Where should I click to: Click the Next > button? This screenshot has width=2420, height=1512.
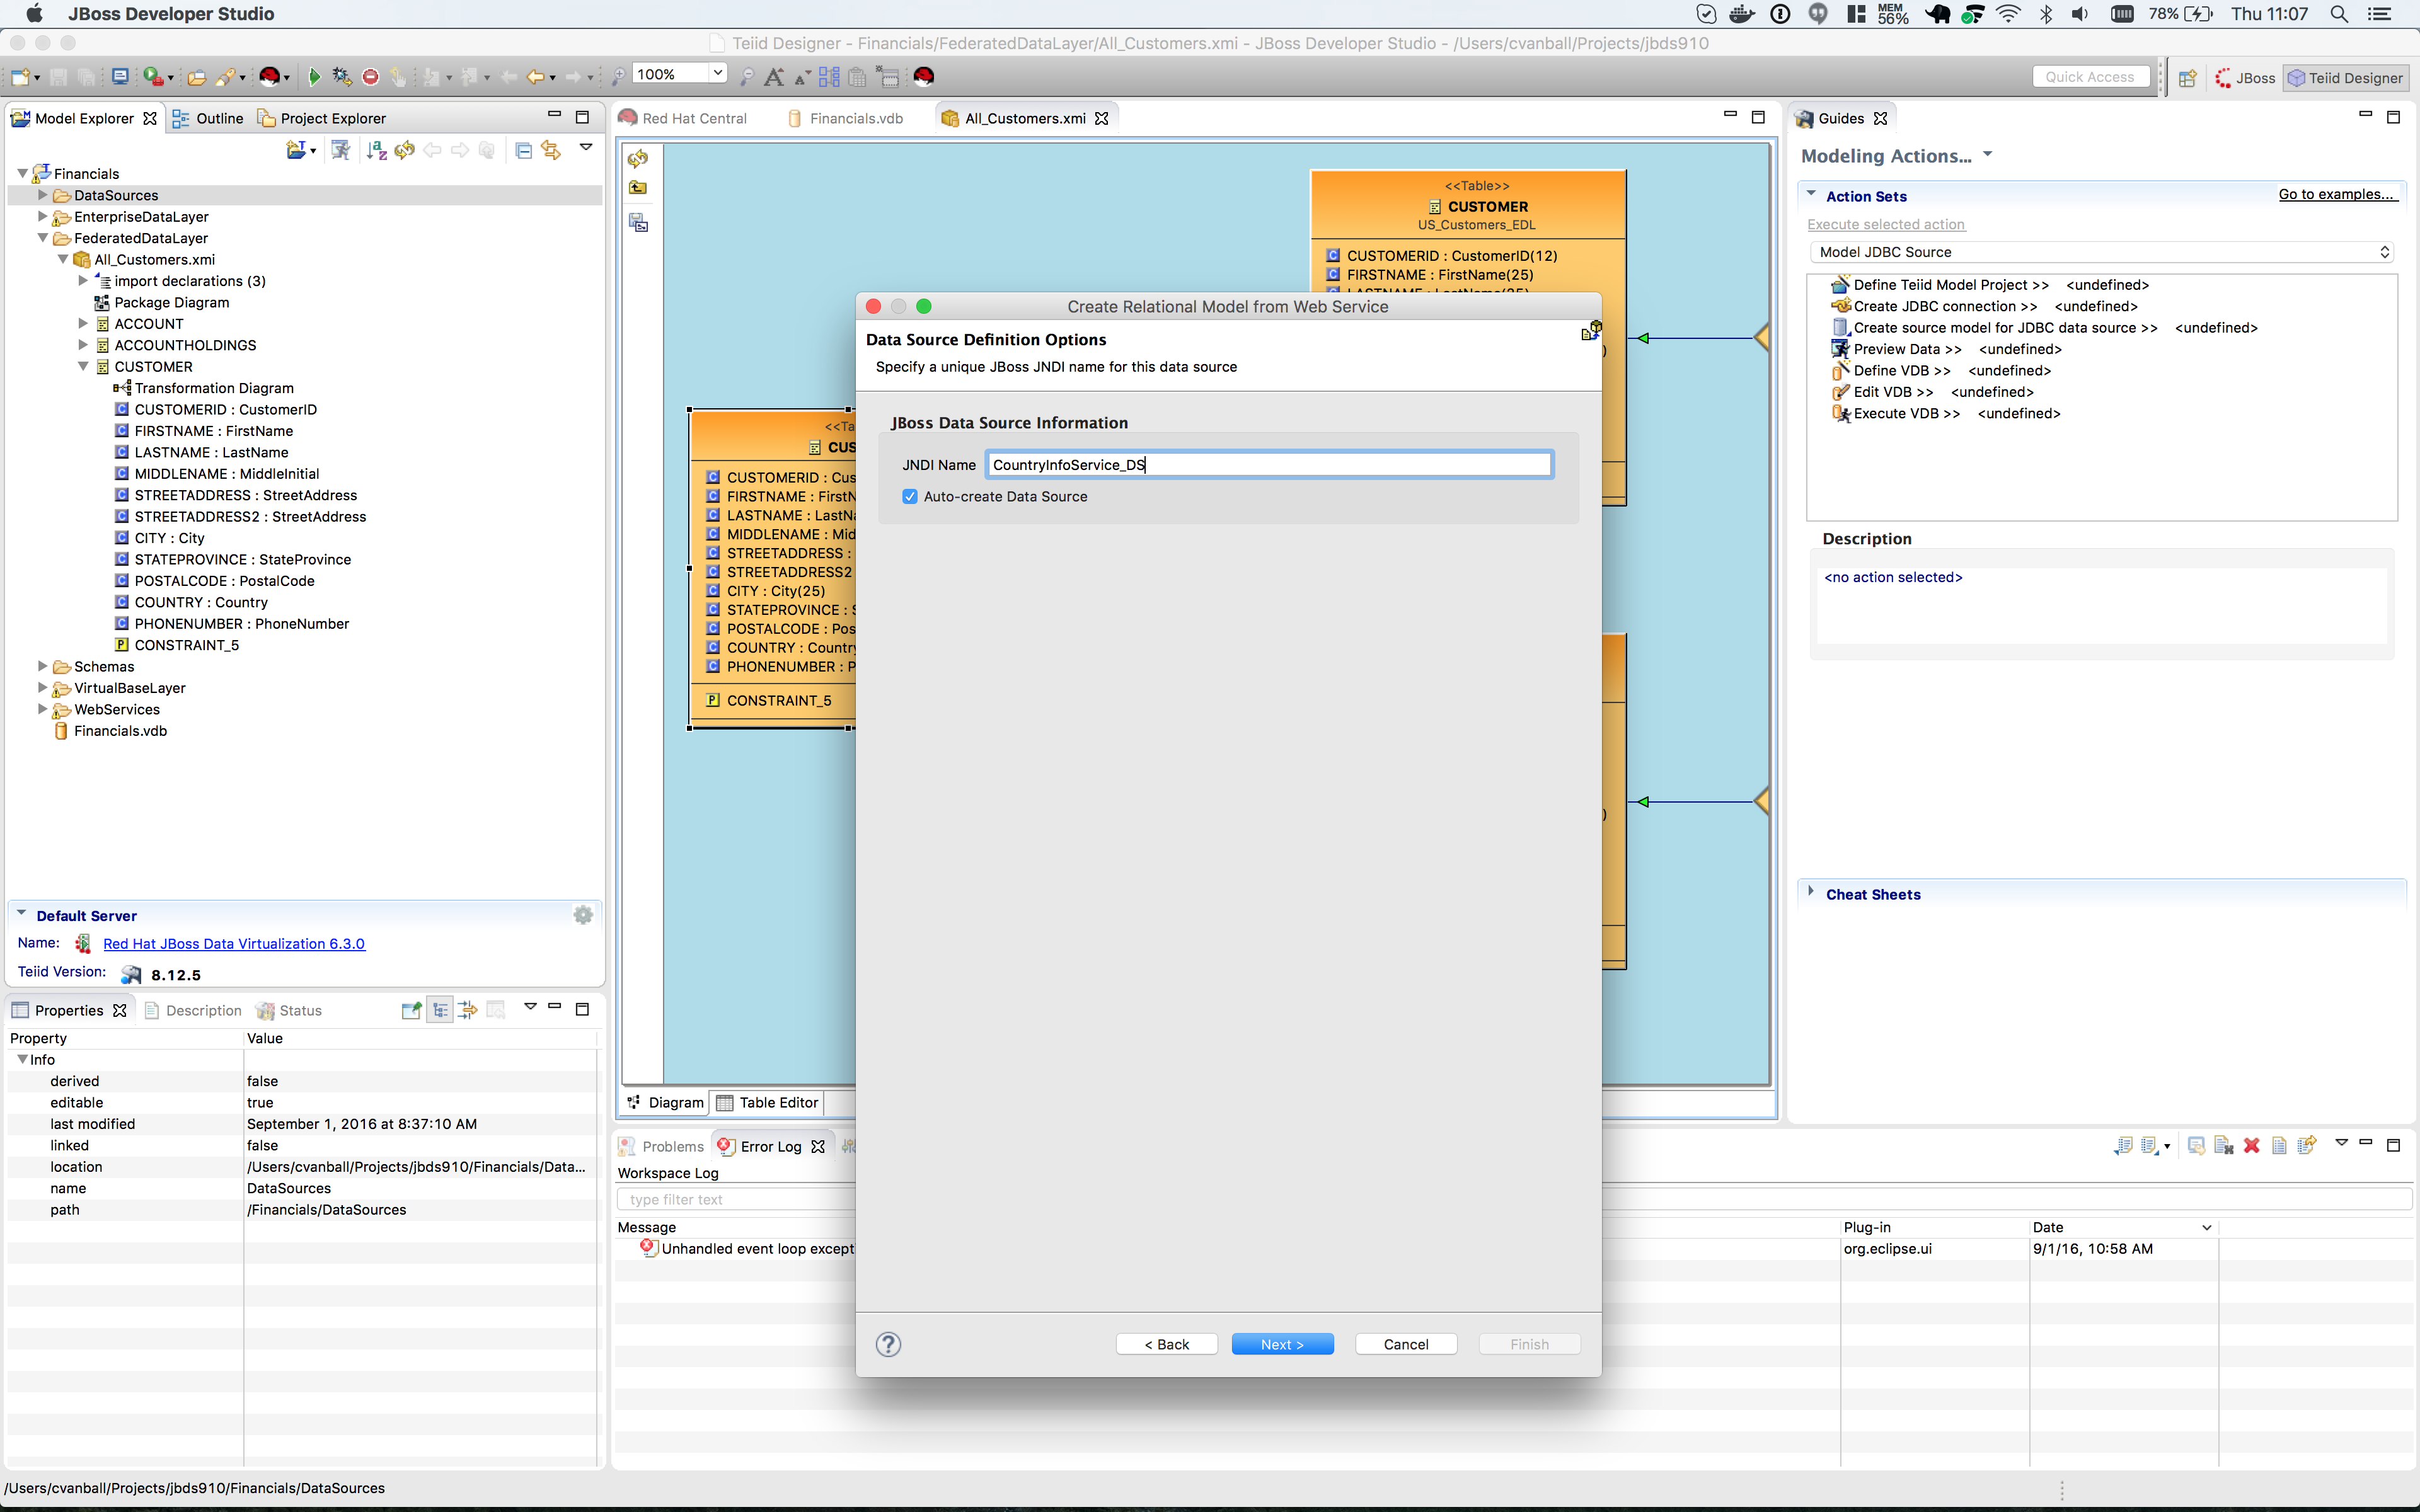[x=1282, y=1344]
